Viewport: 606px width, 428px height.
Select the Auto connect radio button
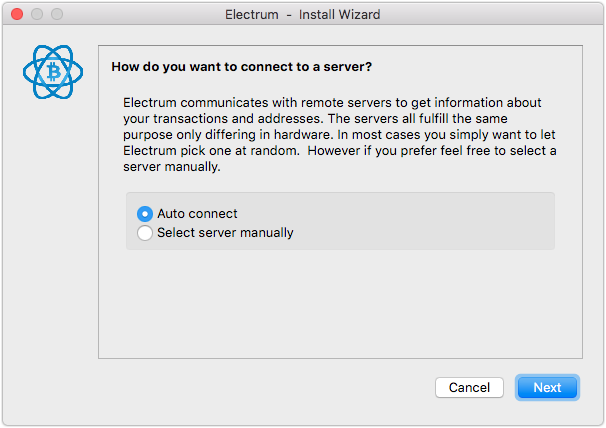[x=145, y=214]
